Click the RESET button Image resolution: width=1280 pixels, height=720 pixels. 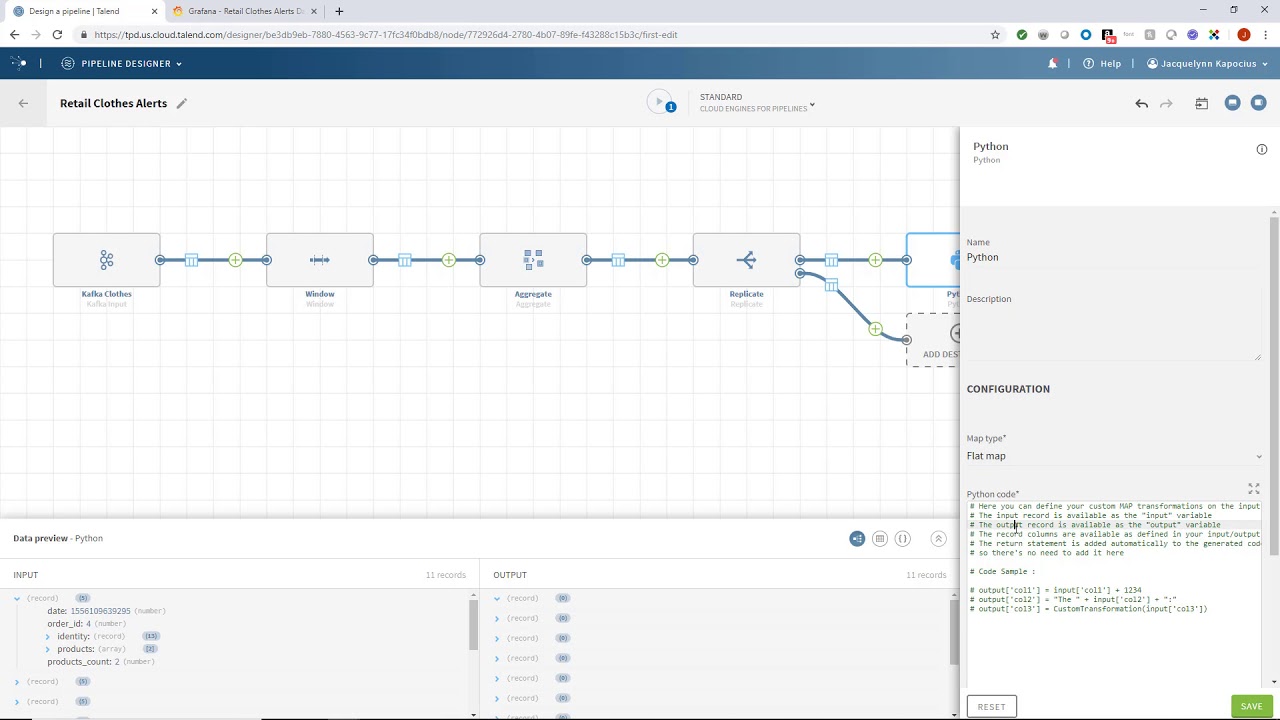pyautogui.click(x=992, y=706)
